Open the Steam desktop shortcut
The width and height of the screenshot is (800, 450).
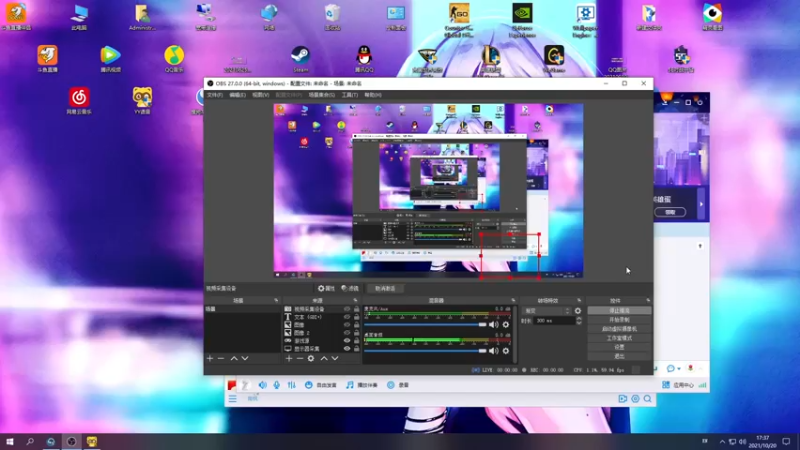pyautogui.click(x=299, y=56)
